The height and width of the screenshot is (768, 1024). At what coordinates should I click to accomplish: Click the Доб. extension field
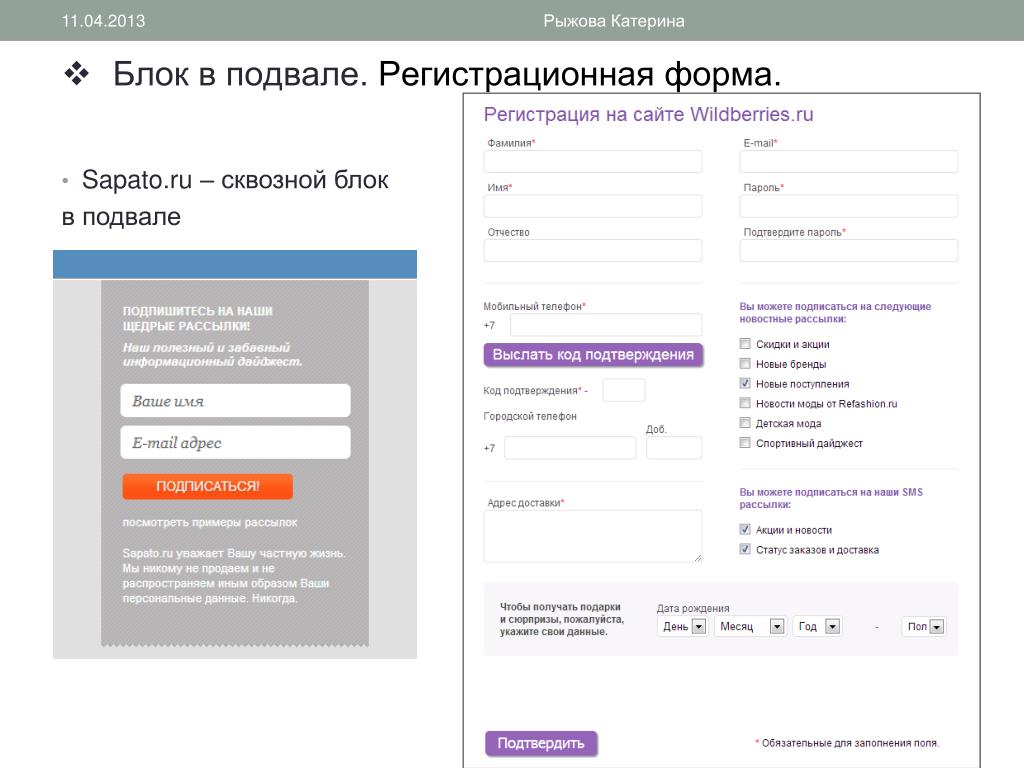tap(674, 447)
